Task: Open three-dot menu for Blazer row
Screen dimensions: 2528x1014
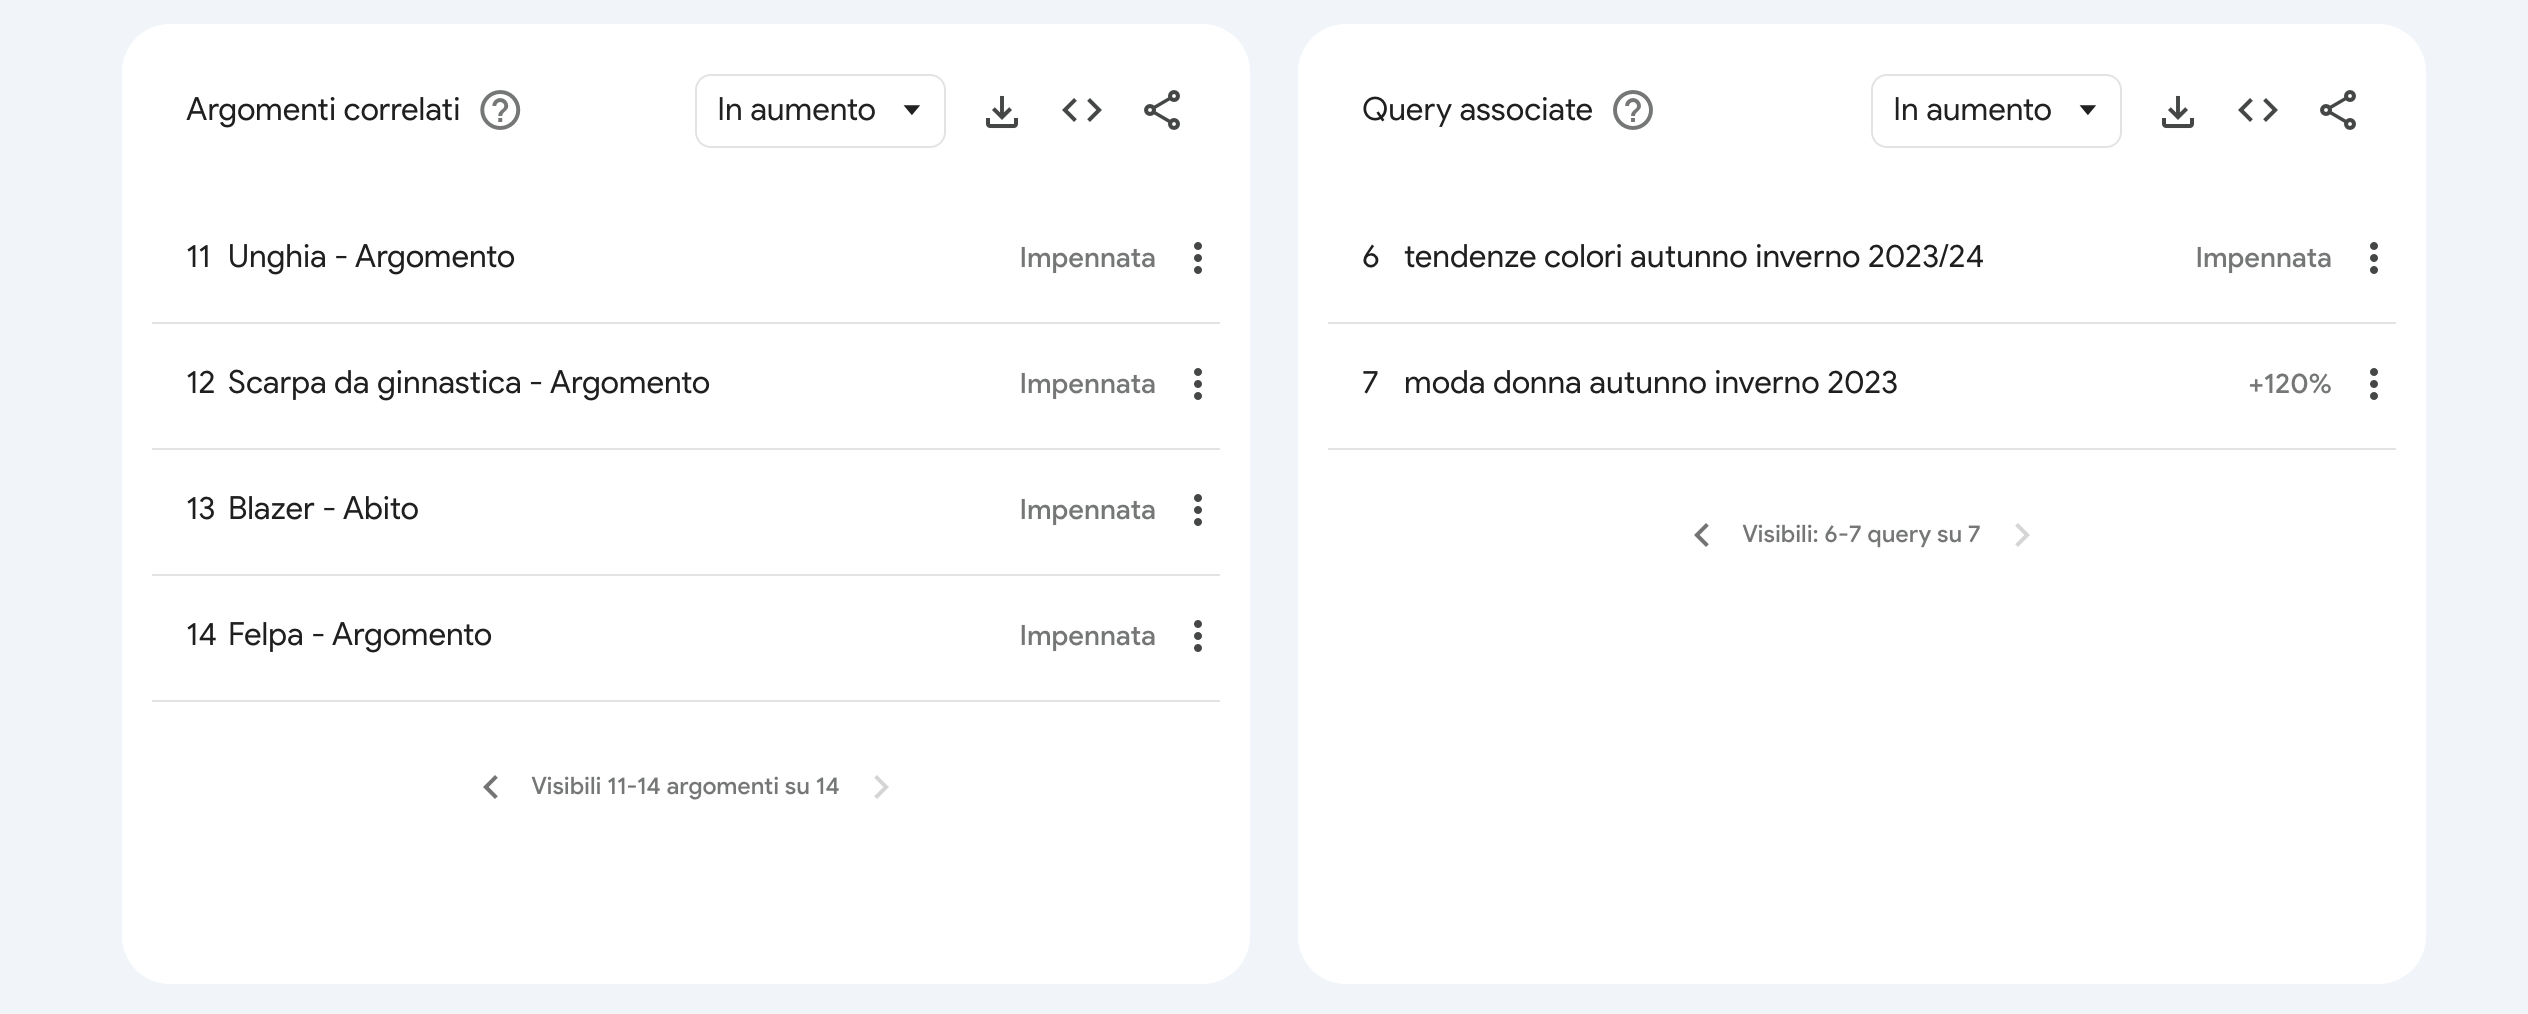Action: 1197,510
